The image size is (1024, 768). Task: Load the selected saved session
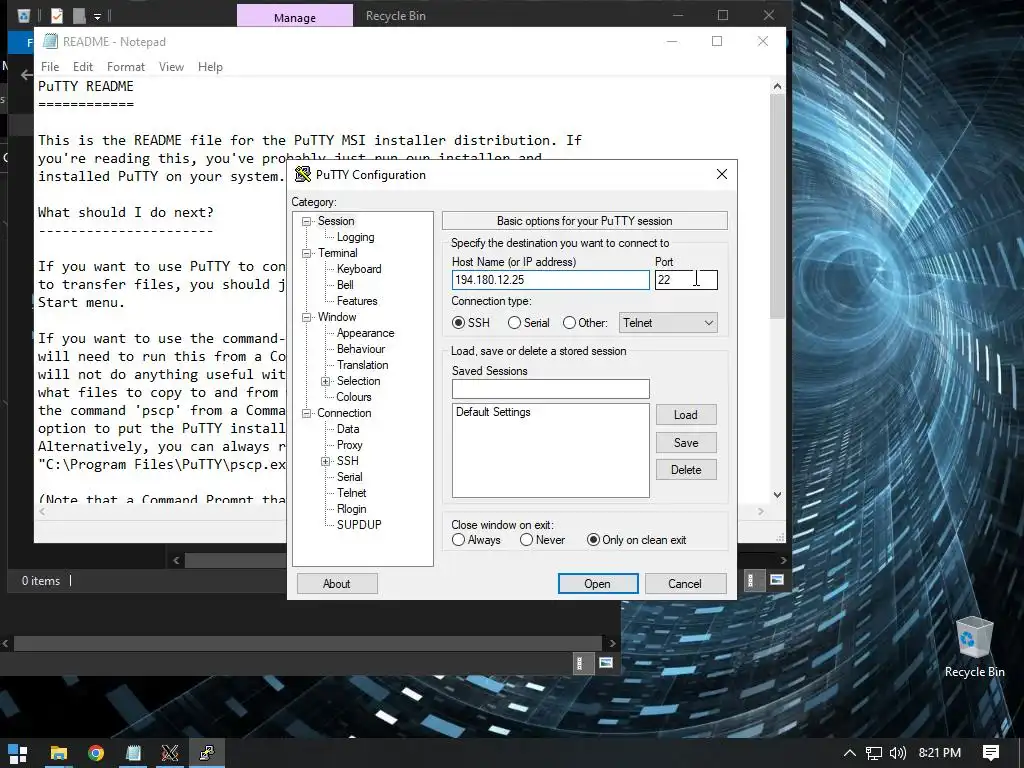tap(686, 415)
